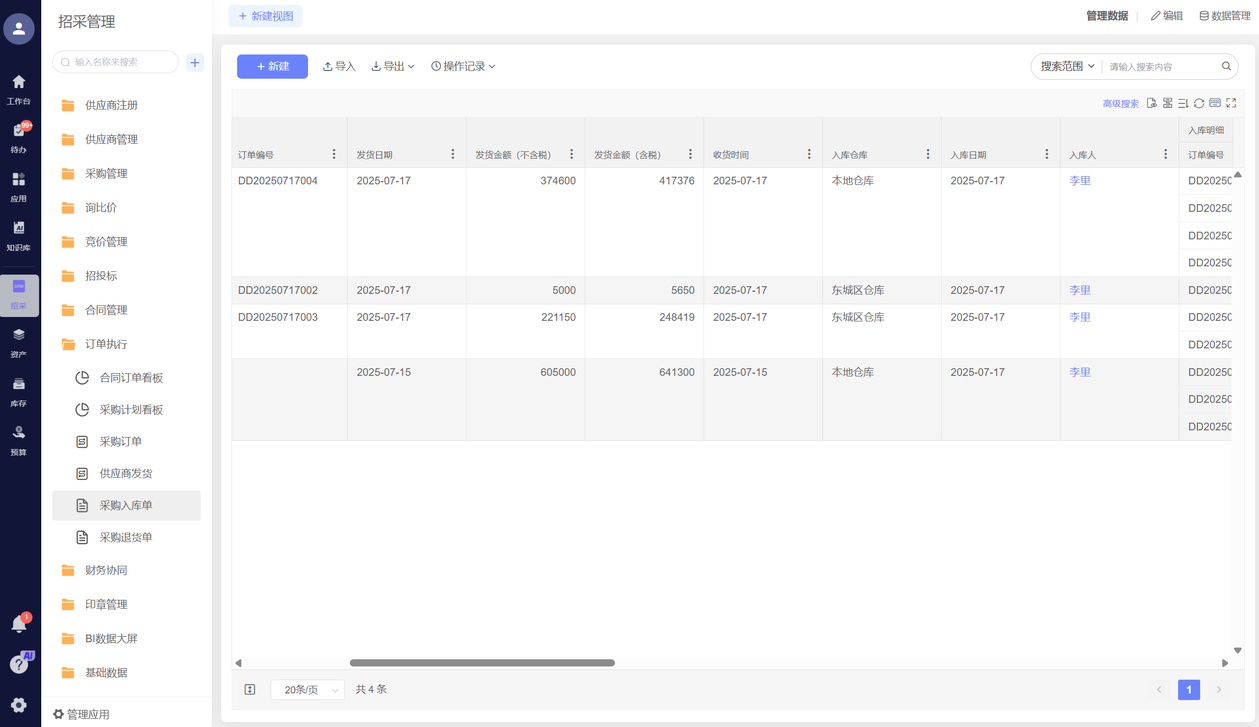Click the column settings icon beside page size
The width and height of the screenshot is (1259, 727).
click(x=250, y=690)
